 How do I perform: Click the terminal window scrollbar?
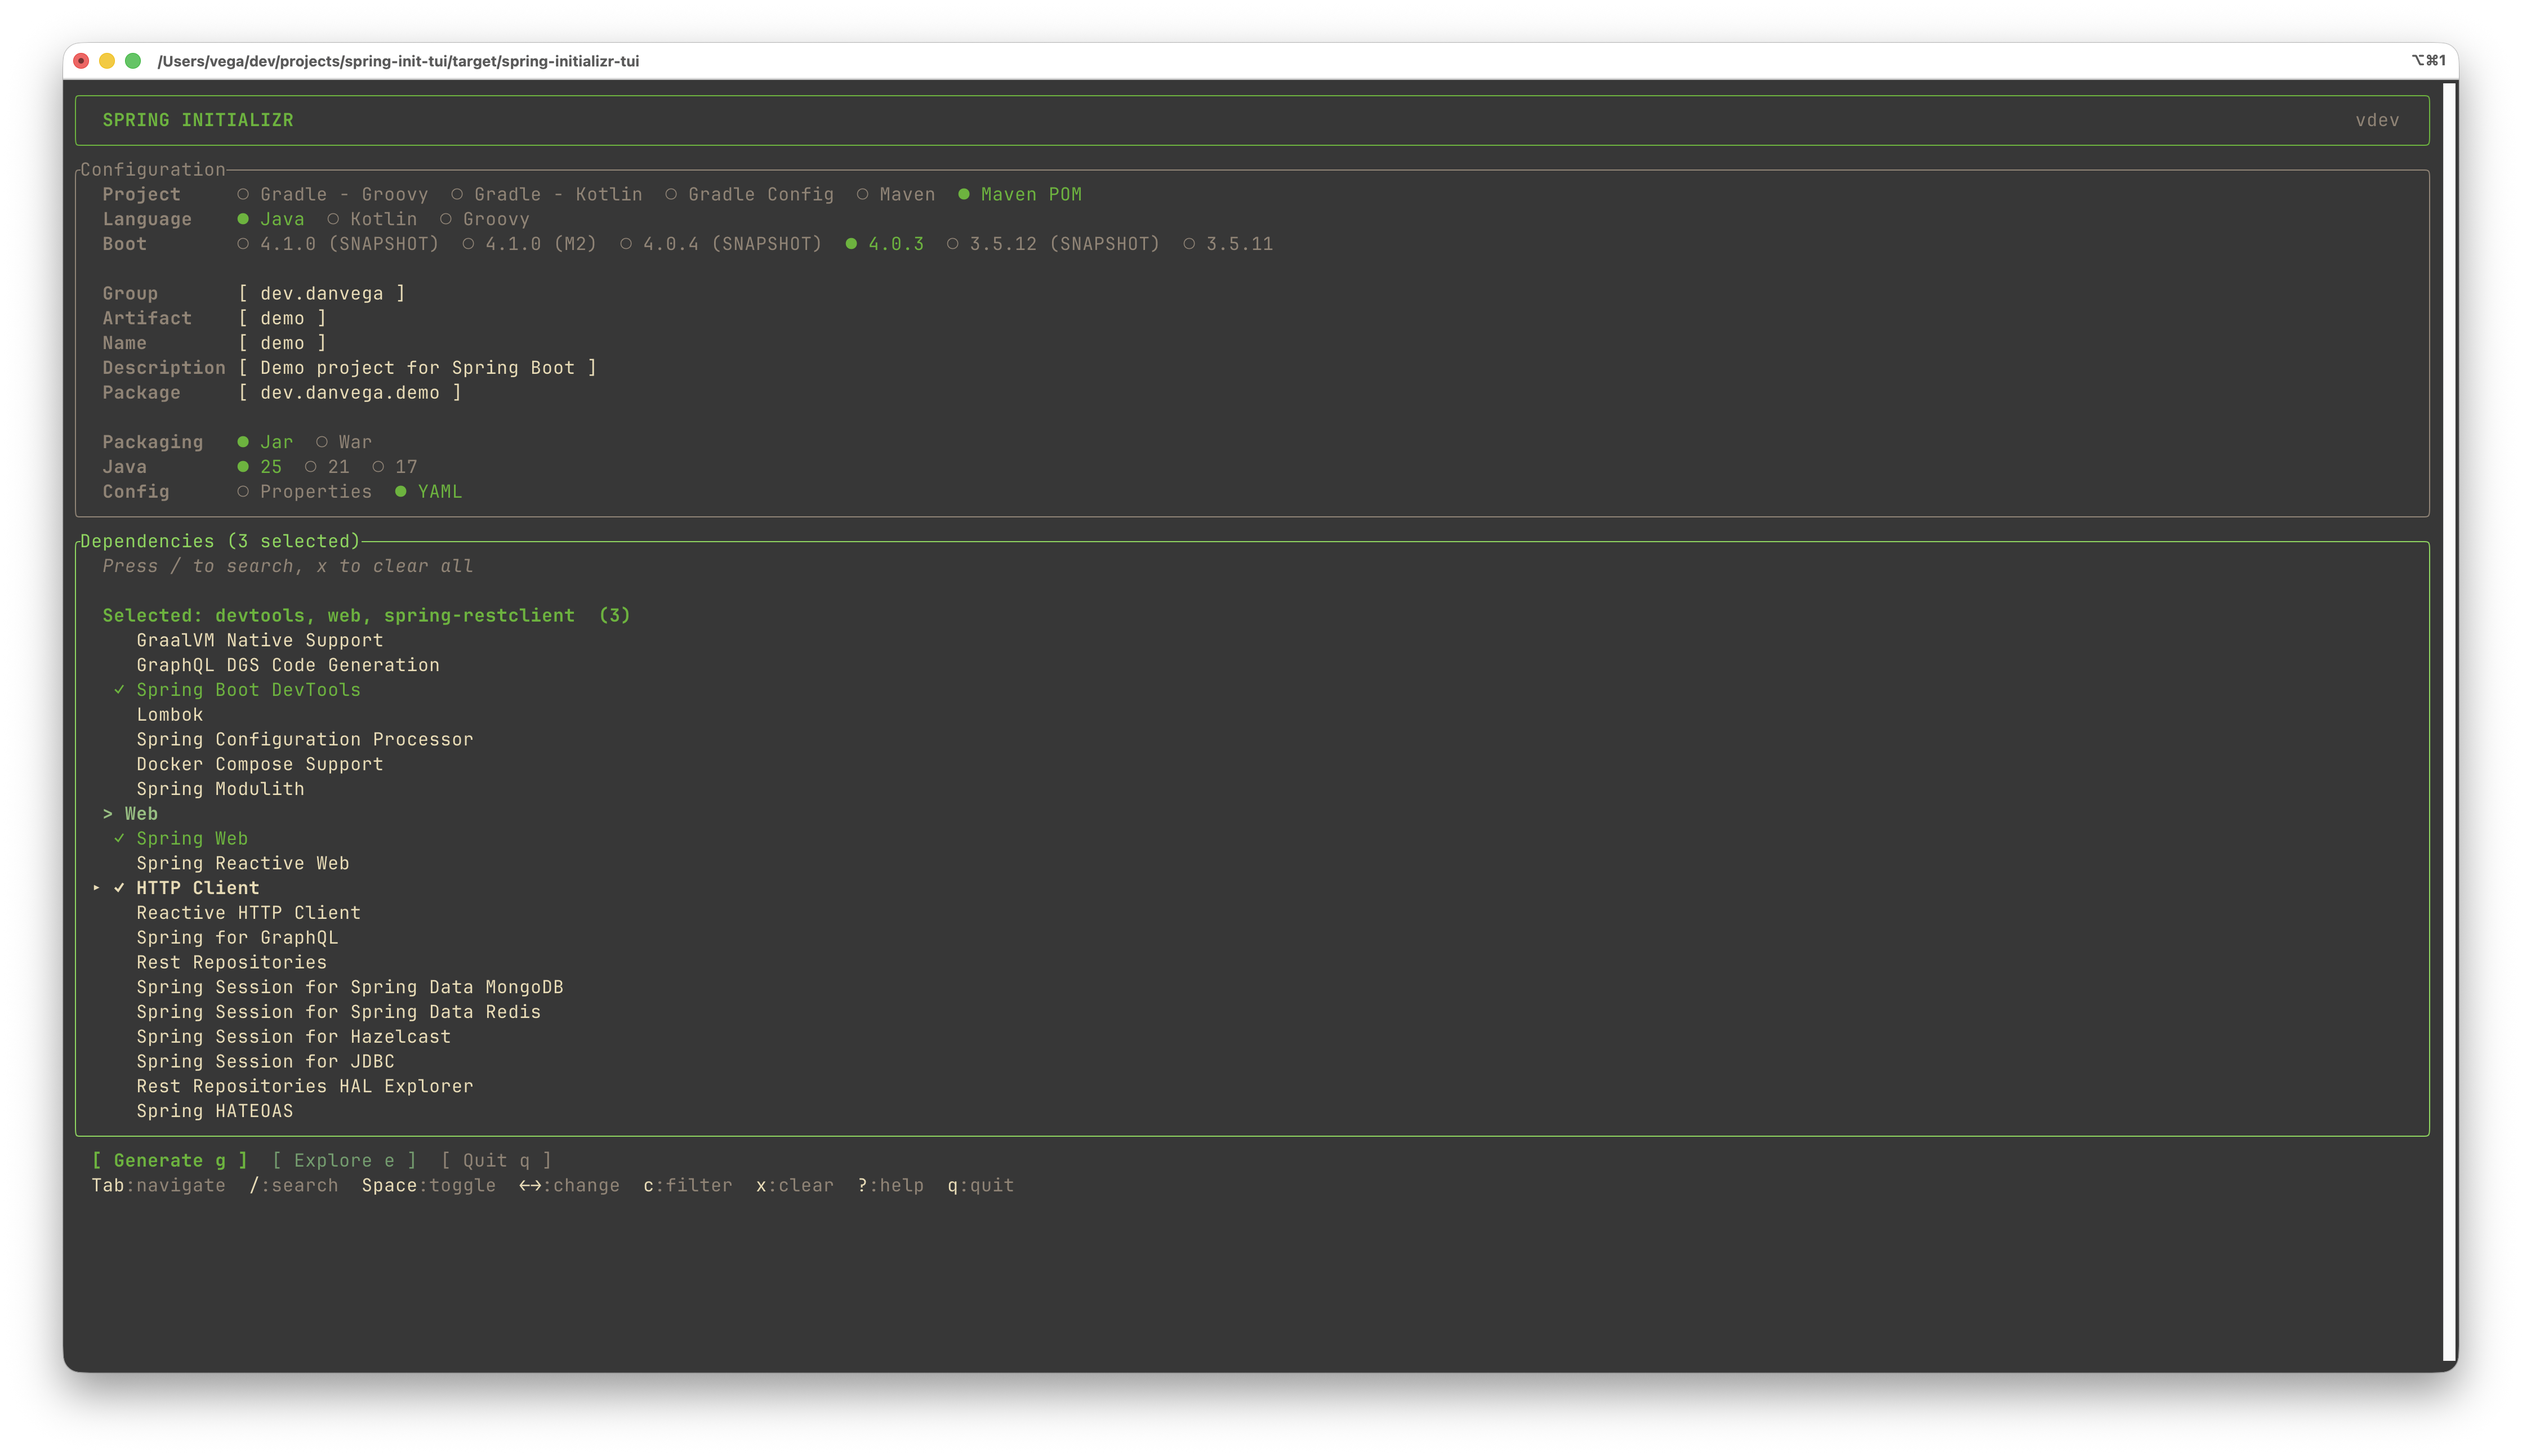[2448, 720]
